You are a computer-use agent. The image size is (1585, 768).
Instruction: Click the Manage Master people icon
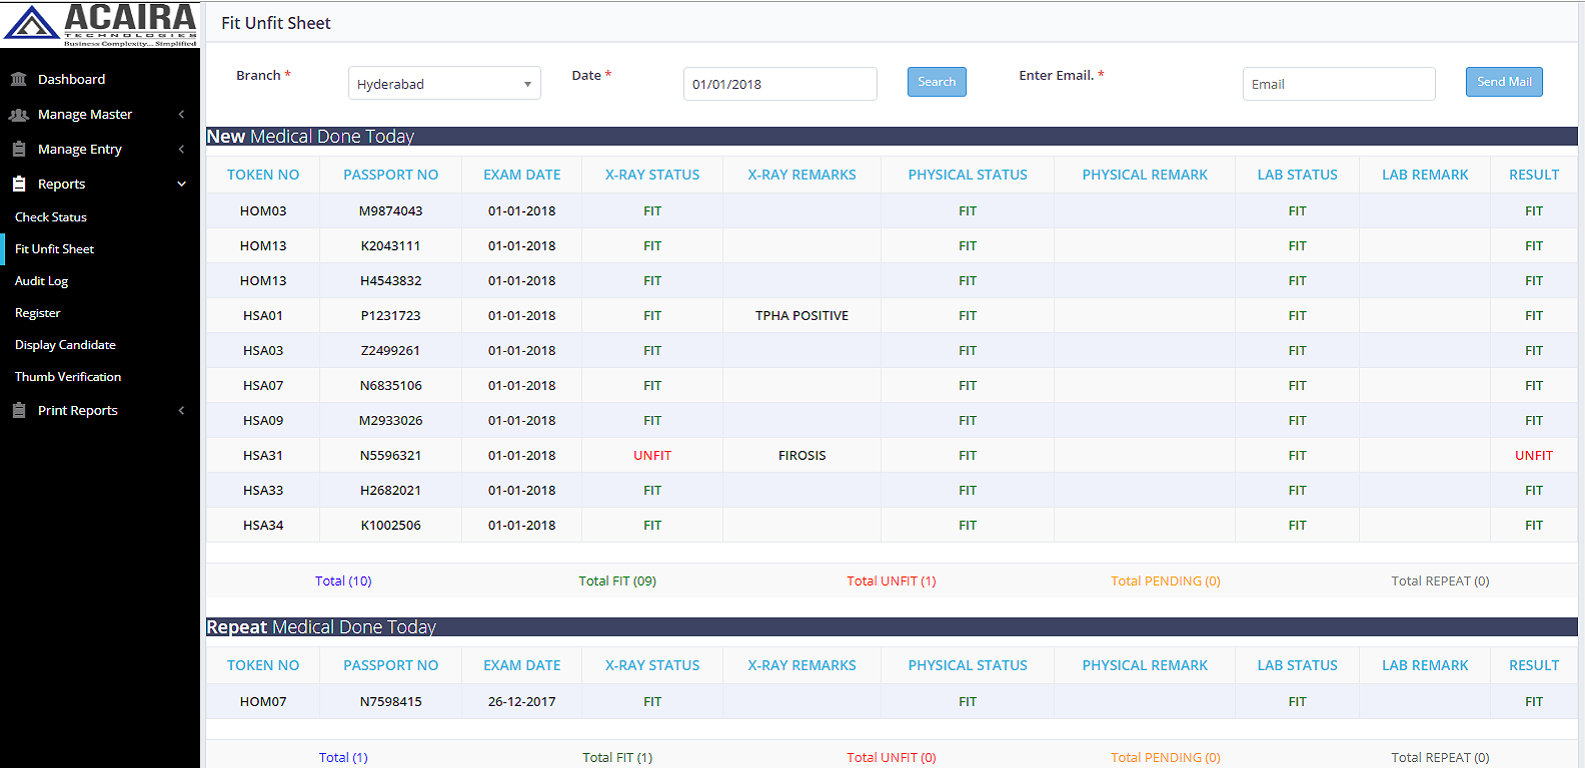[x=18, y=115]
